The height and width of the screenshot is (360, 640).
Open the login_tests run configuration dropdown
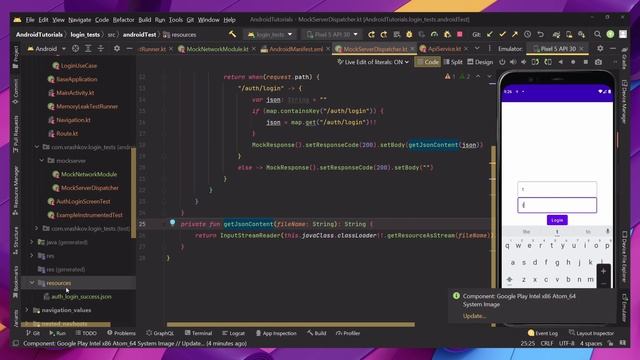[x=270, y=35]
